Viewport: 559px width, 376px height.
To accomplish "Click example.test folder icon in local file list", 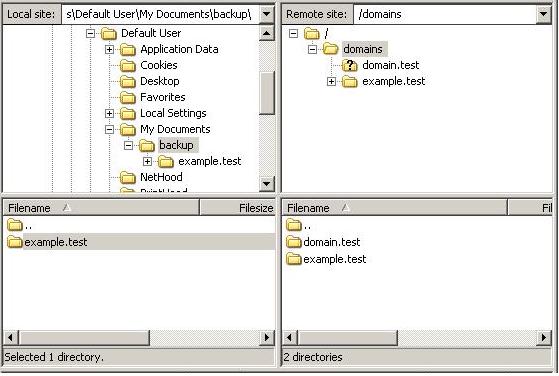I will (x=15, y=242).
